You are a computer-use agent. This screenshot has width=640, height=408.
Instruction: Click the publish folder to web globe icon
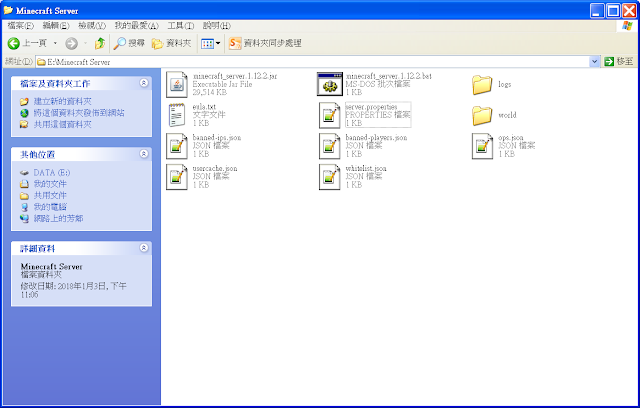tap(24, 113)
